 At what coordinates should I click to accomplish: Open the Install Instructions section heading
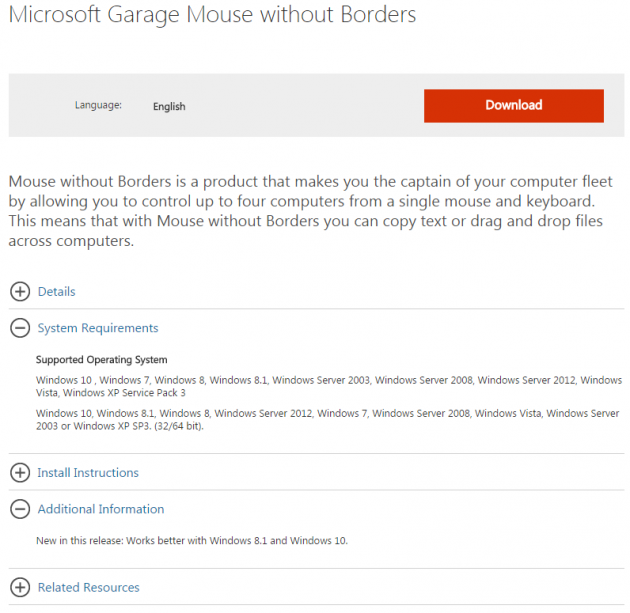coord(88,473)
